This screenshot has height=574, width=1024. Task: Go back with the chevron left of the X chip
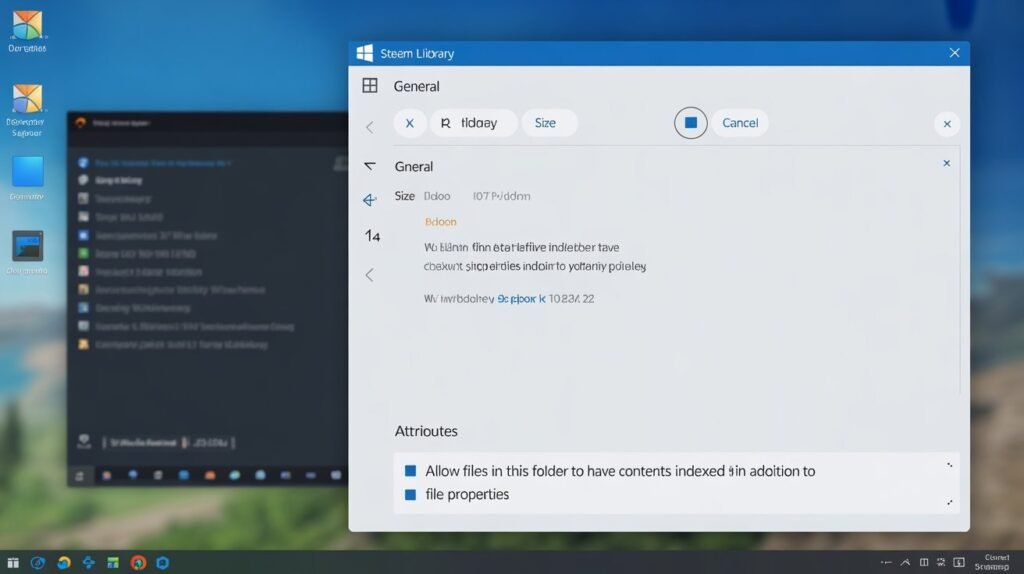(370, 127)
